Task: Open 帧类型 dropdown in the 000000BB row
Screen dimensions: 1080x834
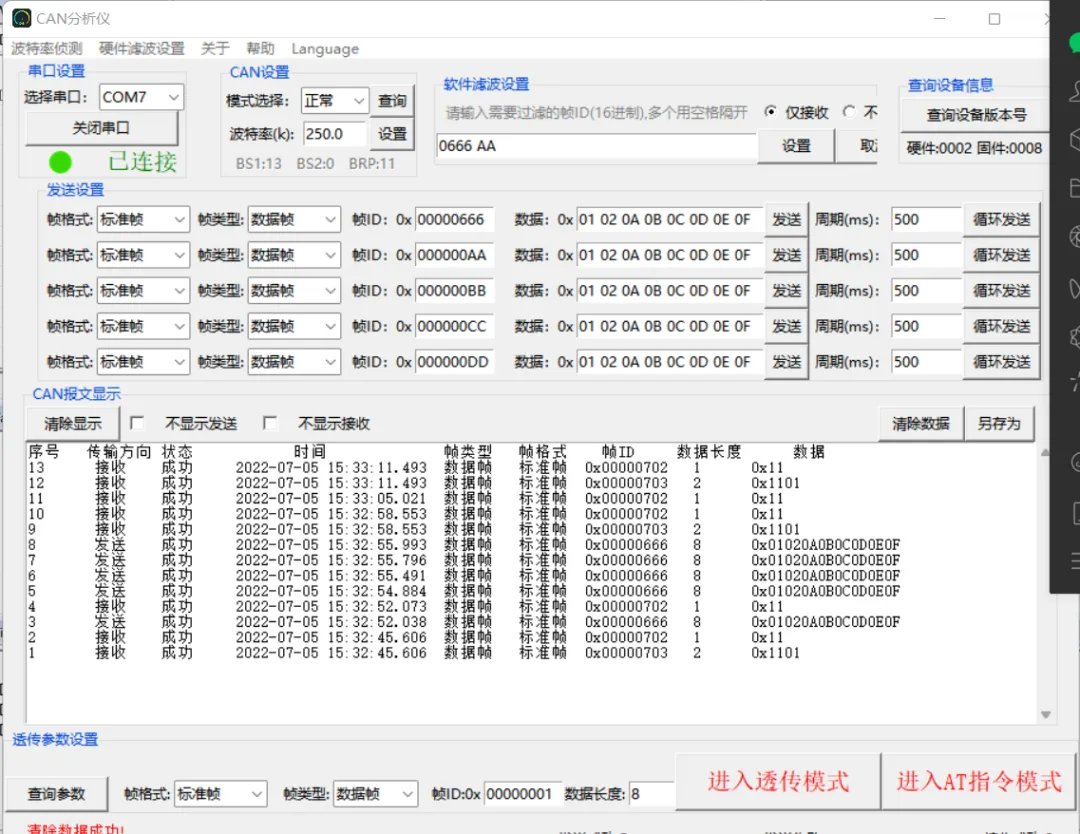Action: click(x=293, y=291)
